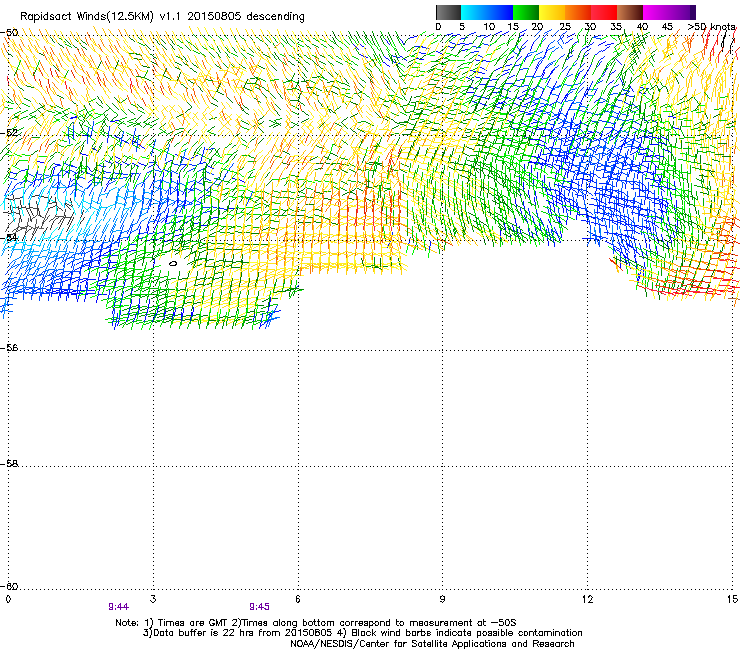Select the brown 35-40 knots legend swatch
The height and width of the screenshot is (650, 740).
tap(630, 12)
